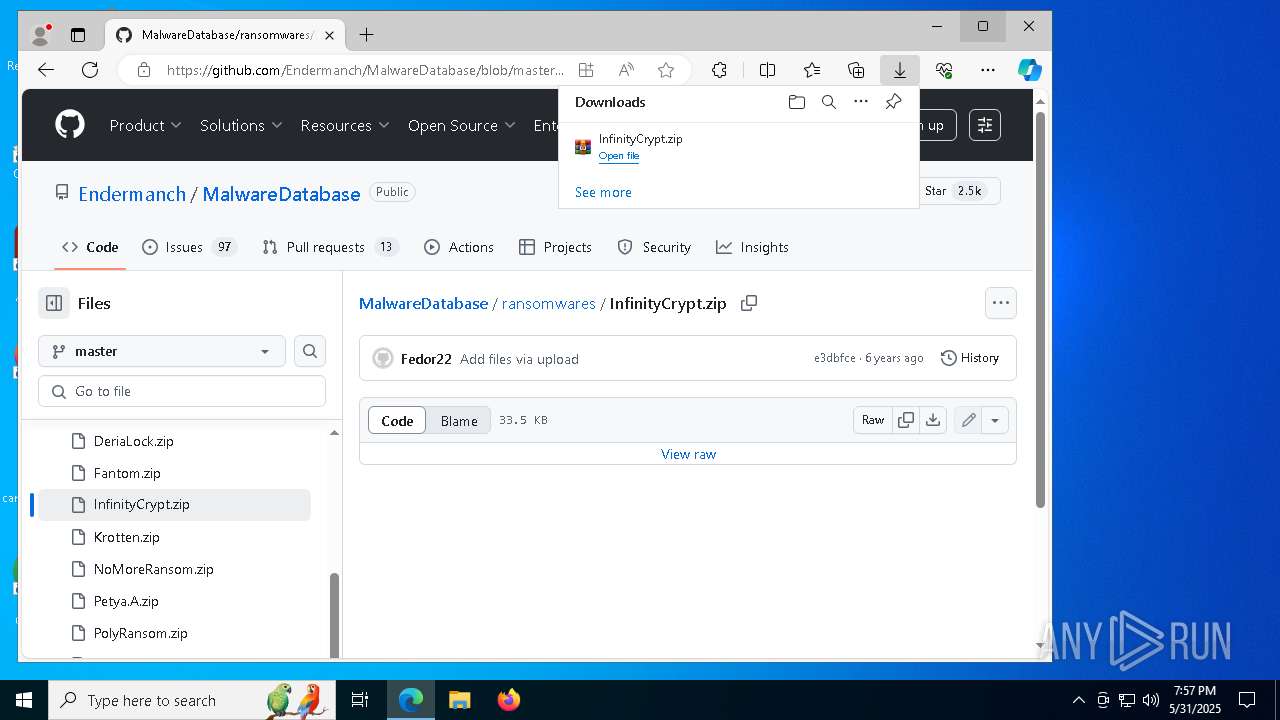Edit the file with the pencil icon

click(968, 420)
